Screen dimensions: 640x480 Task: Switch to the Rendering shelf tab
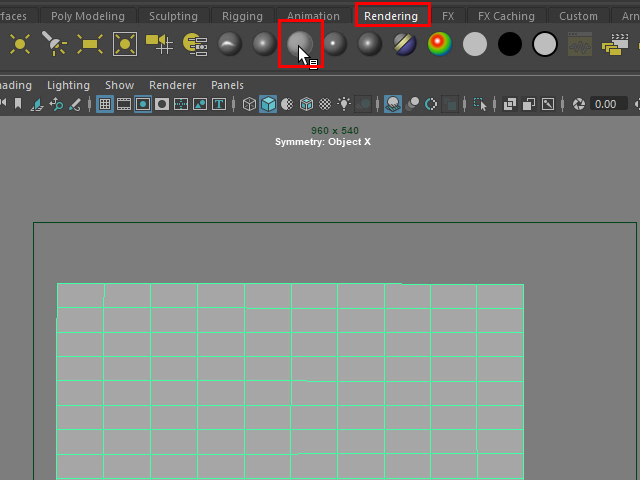point(391,16)
